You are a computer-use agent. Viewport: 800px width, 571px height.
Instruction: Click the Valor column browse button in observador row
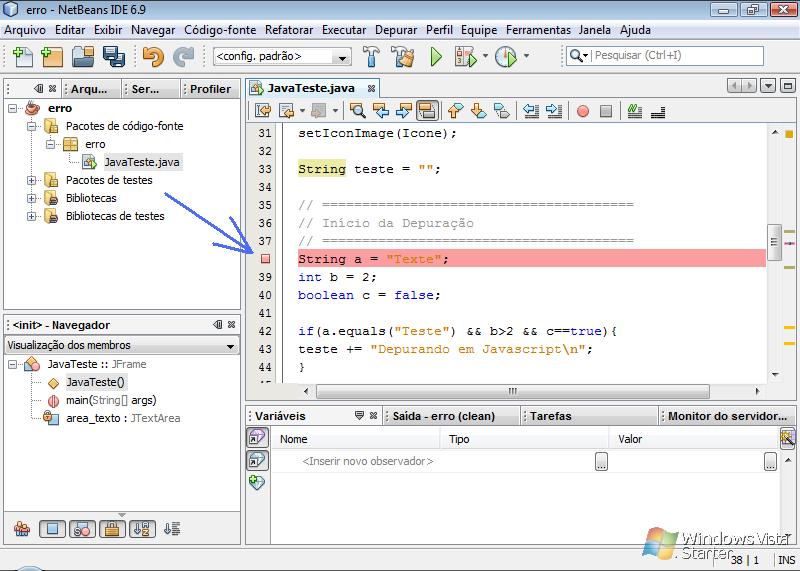770,461
